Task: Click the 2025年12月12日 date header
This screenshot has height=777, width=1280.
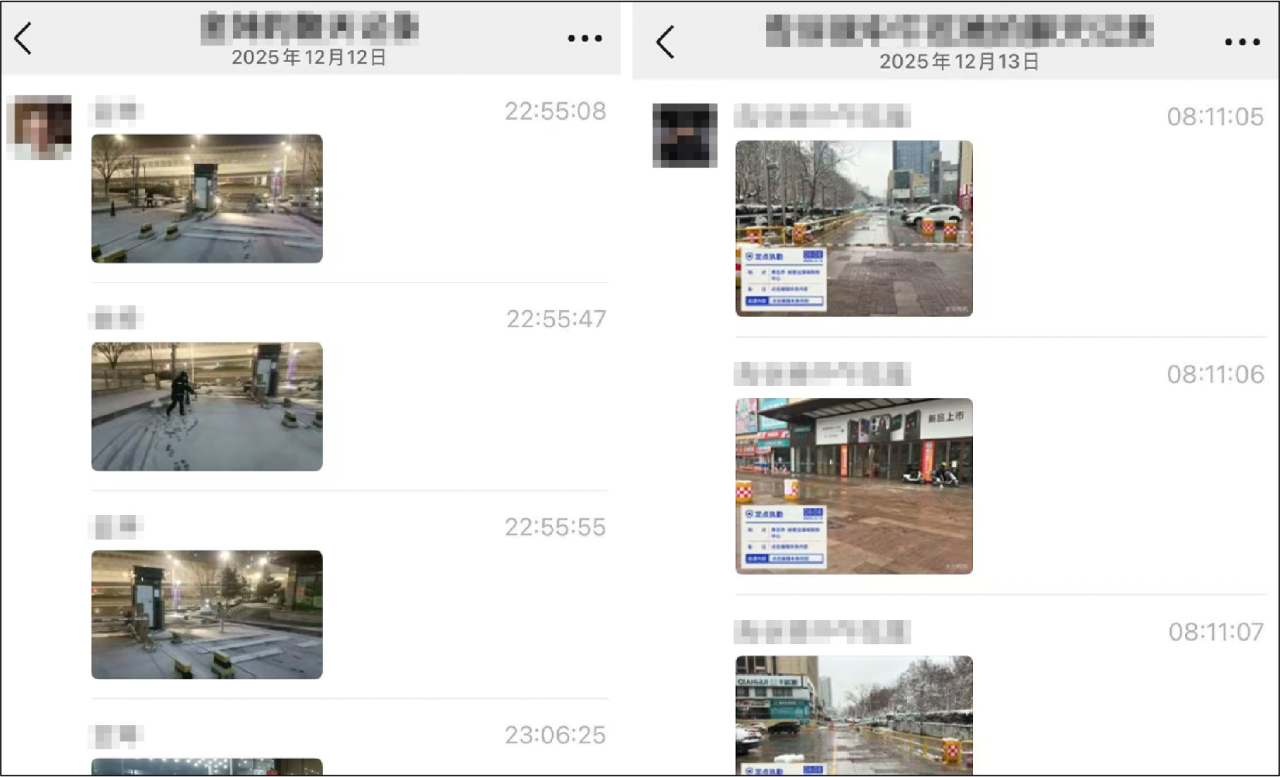Action: tap(309, 58)
